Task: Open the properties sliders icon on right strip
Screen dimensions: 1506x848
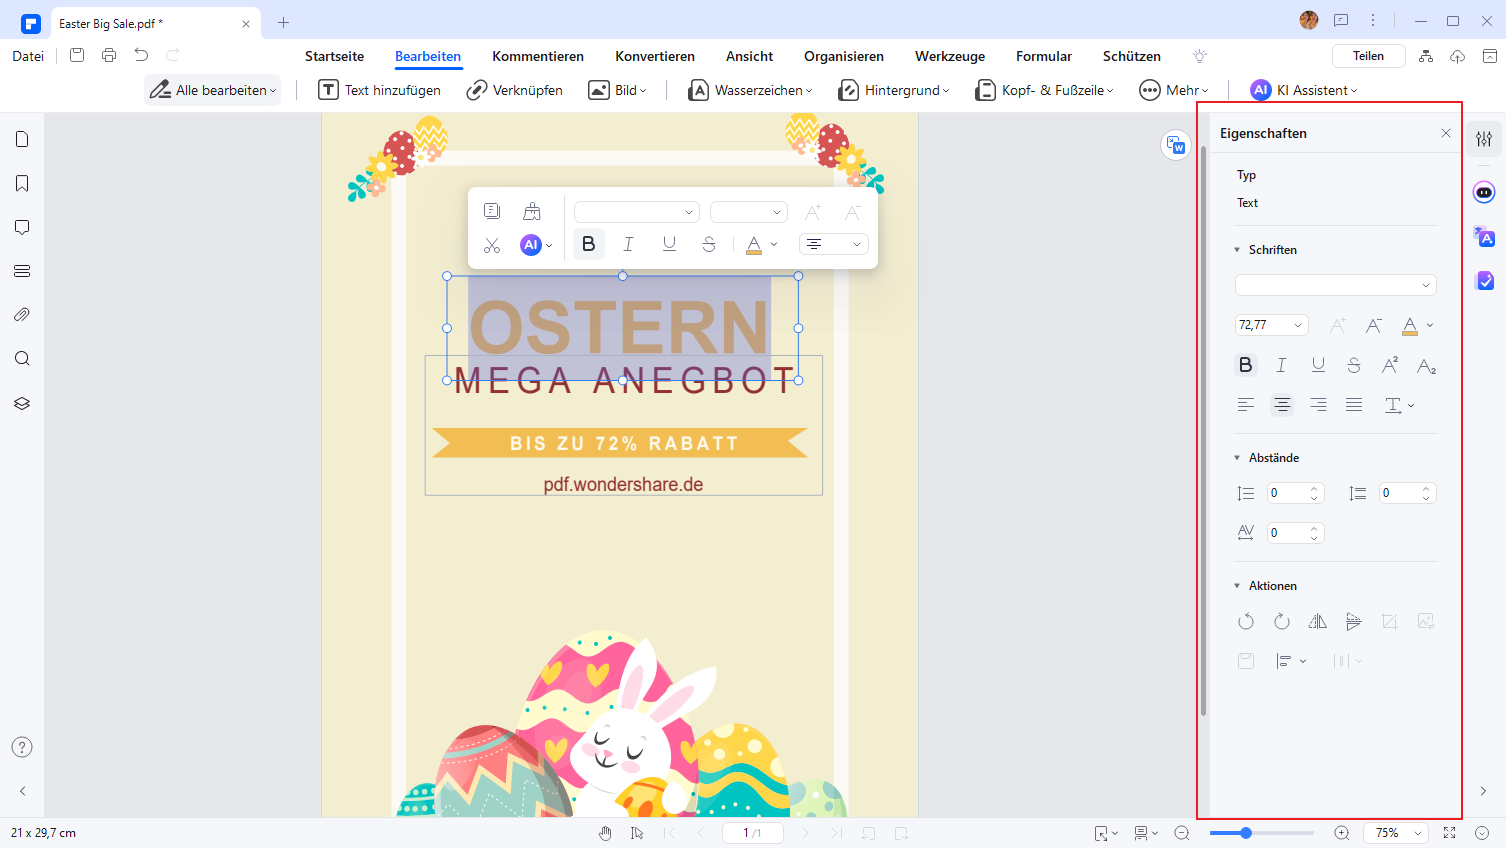Action: [x=1484, y=139]
